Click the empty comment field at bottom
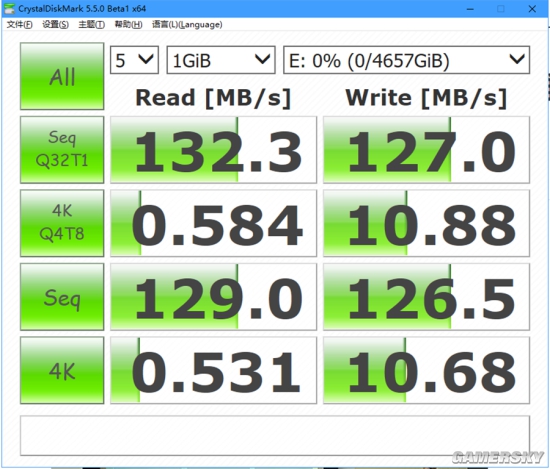The width and height of the screenshot is (550, 469). coord(275,436)
